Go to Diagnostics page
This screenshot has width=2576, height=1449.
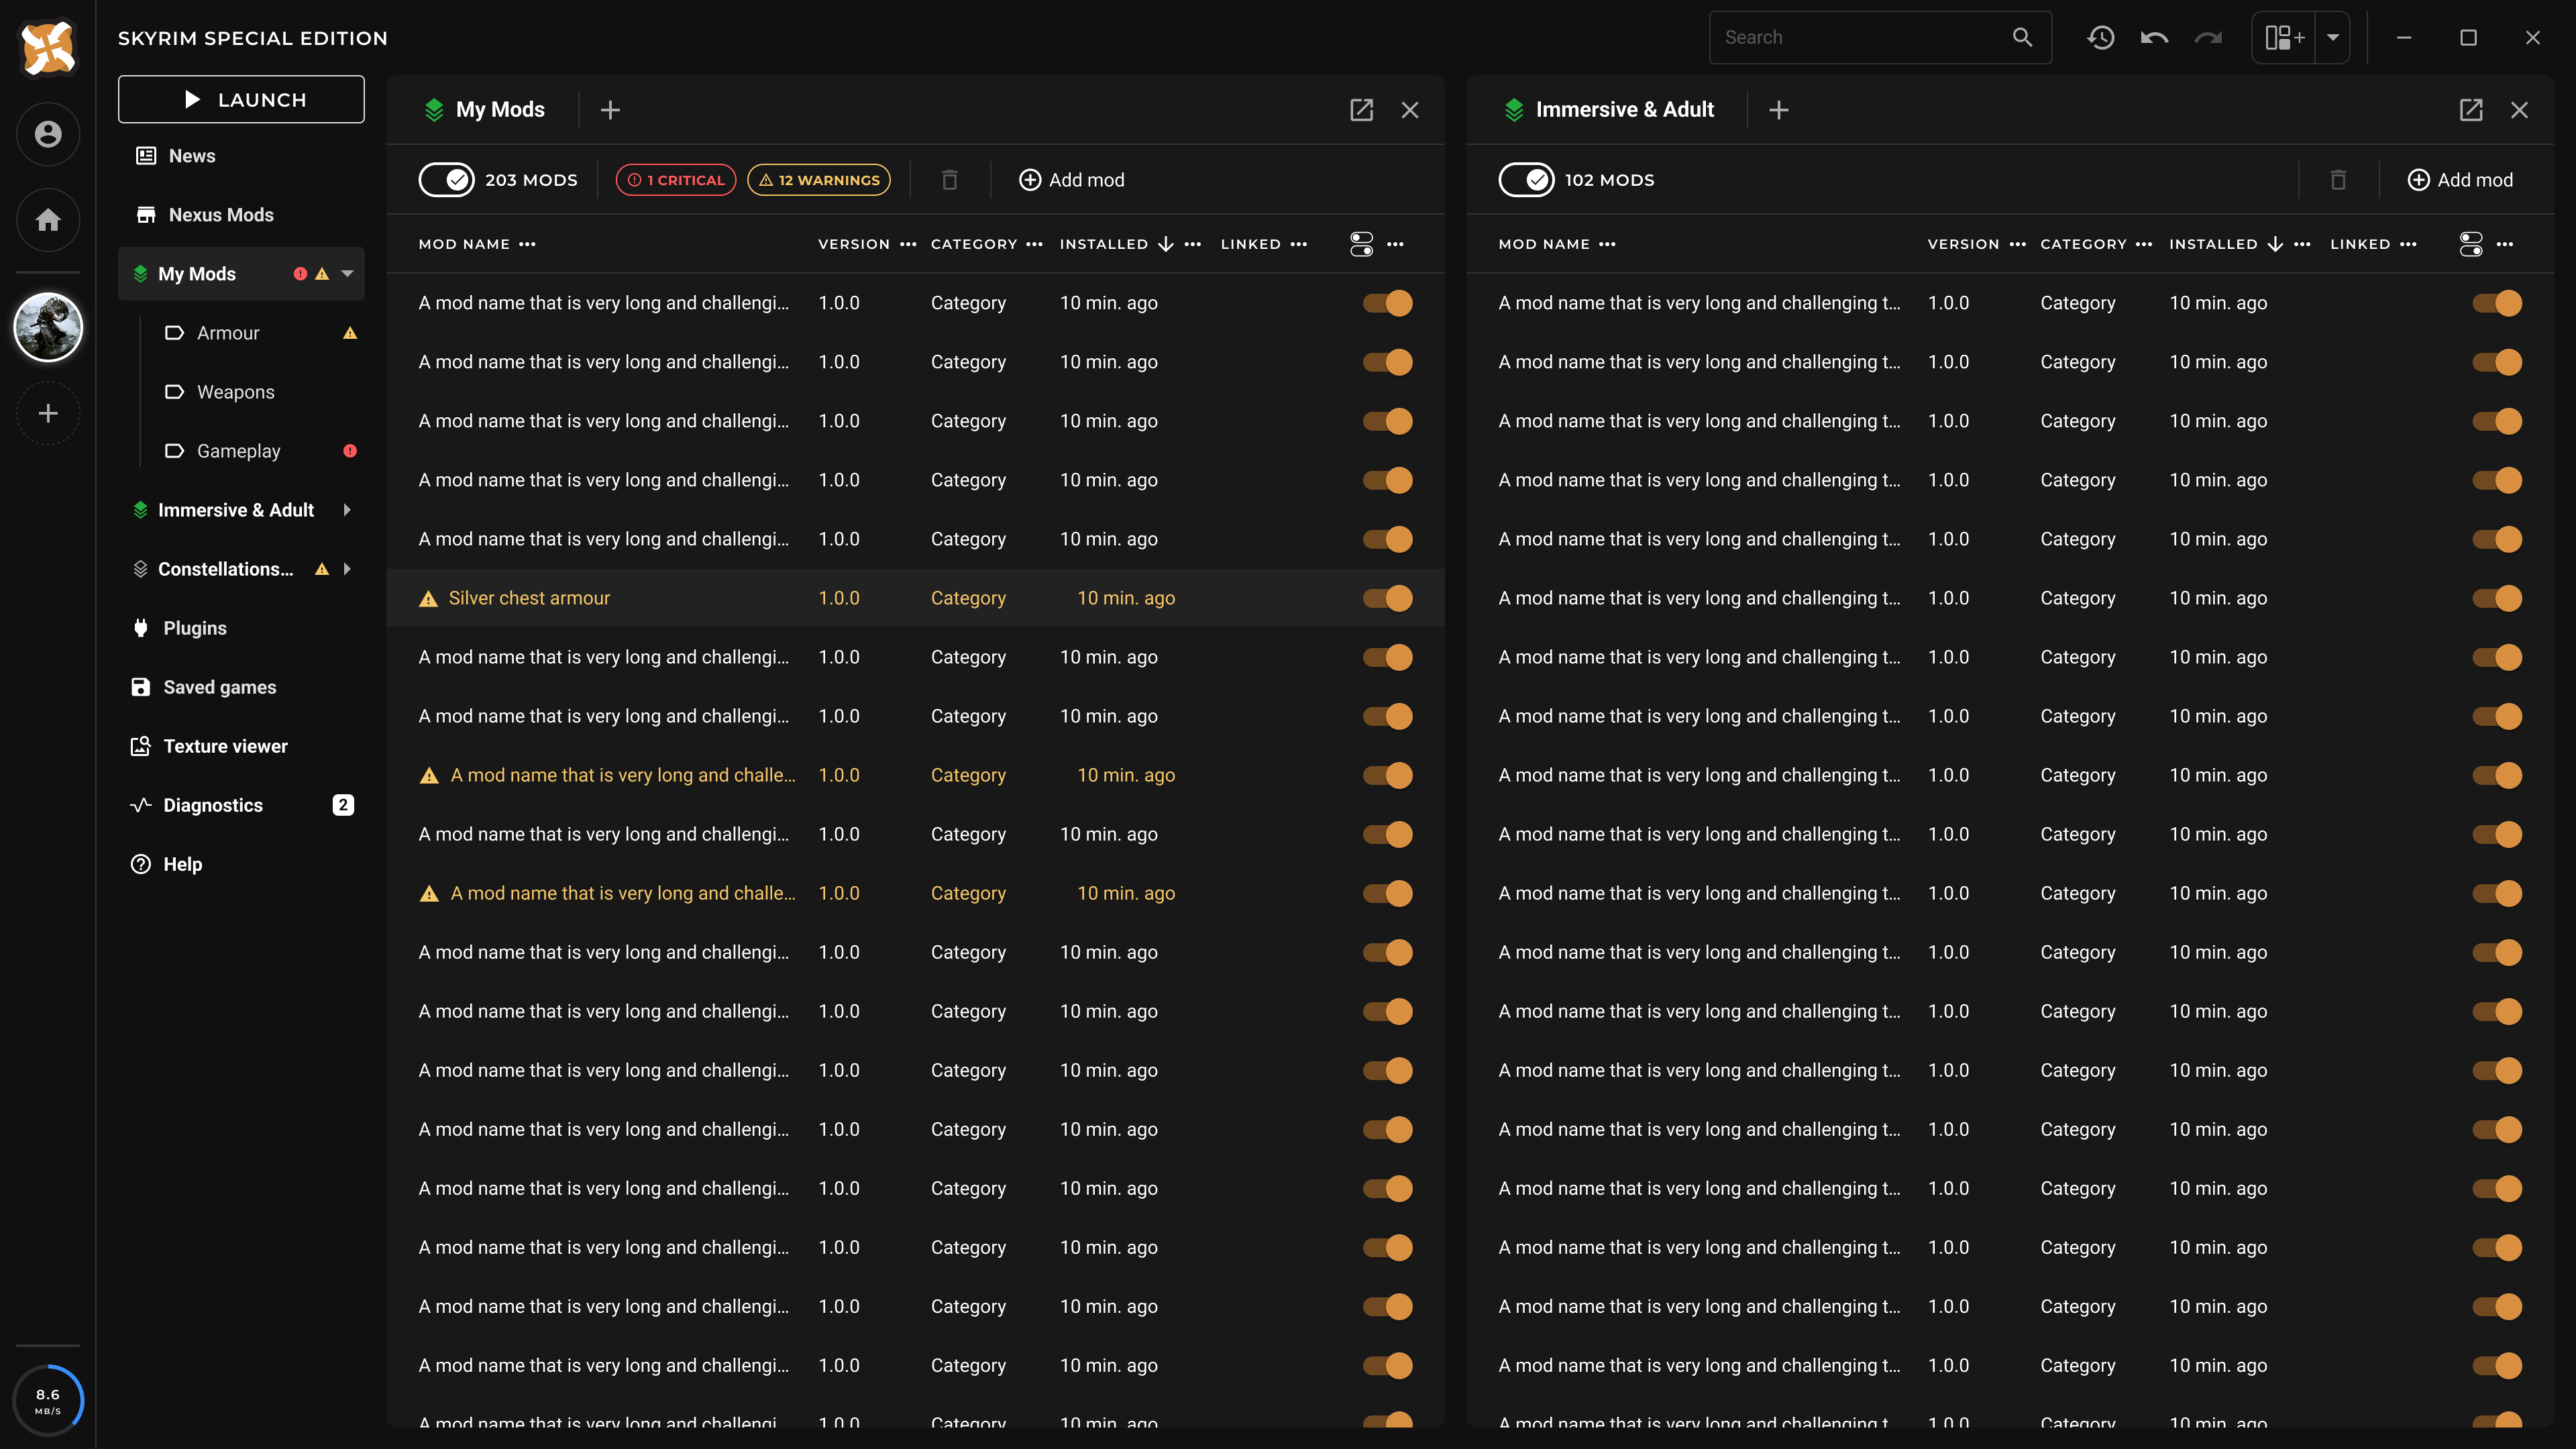pyautogui.click(x=213, y=805)
